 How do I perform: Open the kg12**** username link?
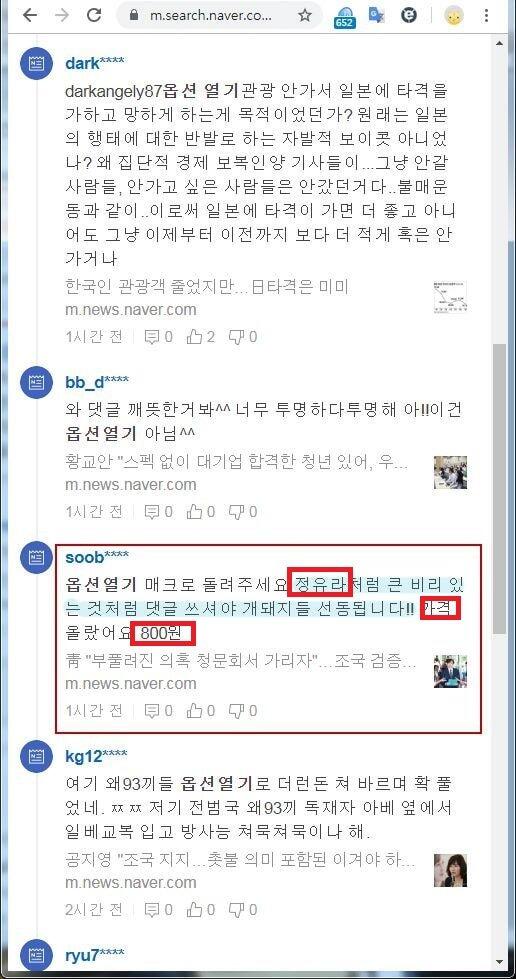coord(96,756)
